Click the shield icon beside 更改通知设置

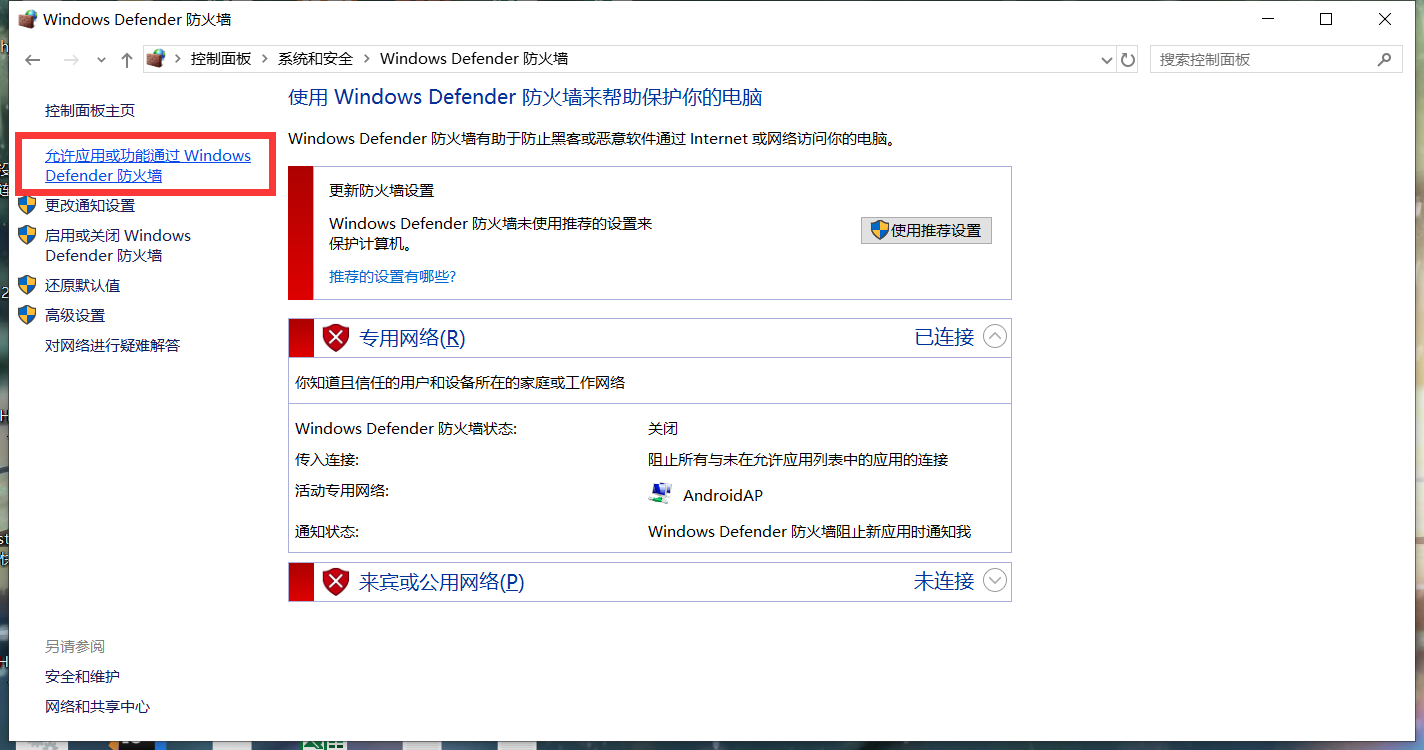pos(27,205)
